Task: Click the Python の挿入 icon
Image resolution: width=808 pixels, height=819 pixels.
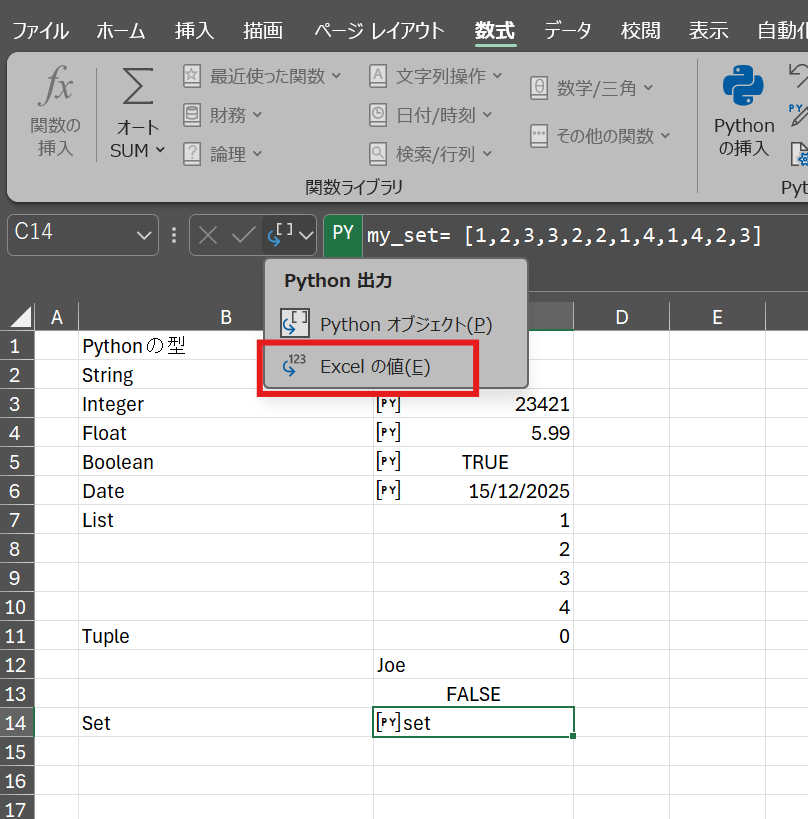Action: tap(743, 86)
